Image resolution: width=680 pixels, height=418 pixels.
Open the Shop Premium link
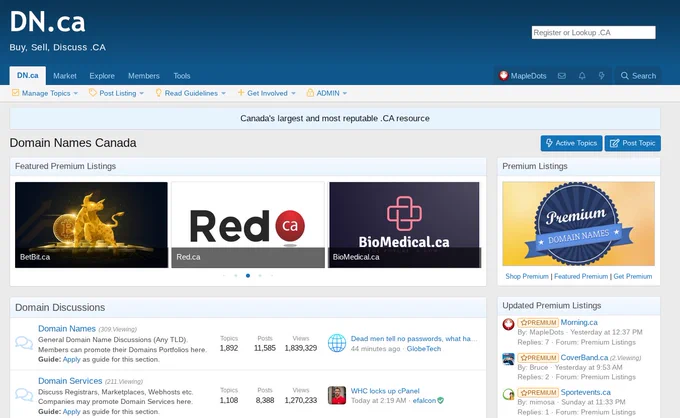tap(527, 276)
